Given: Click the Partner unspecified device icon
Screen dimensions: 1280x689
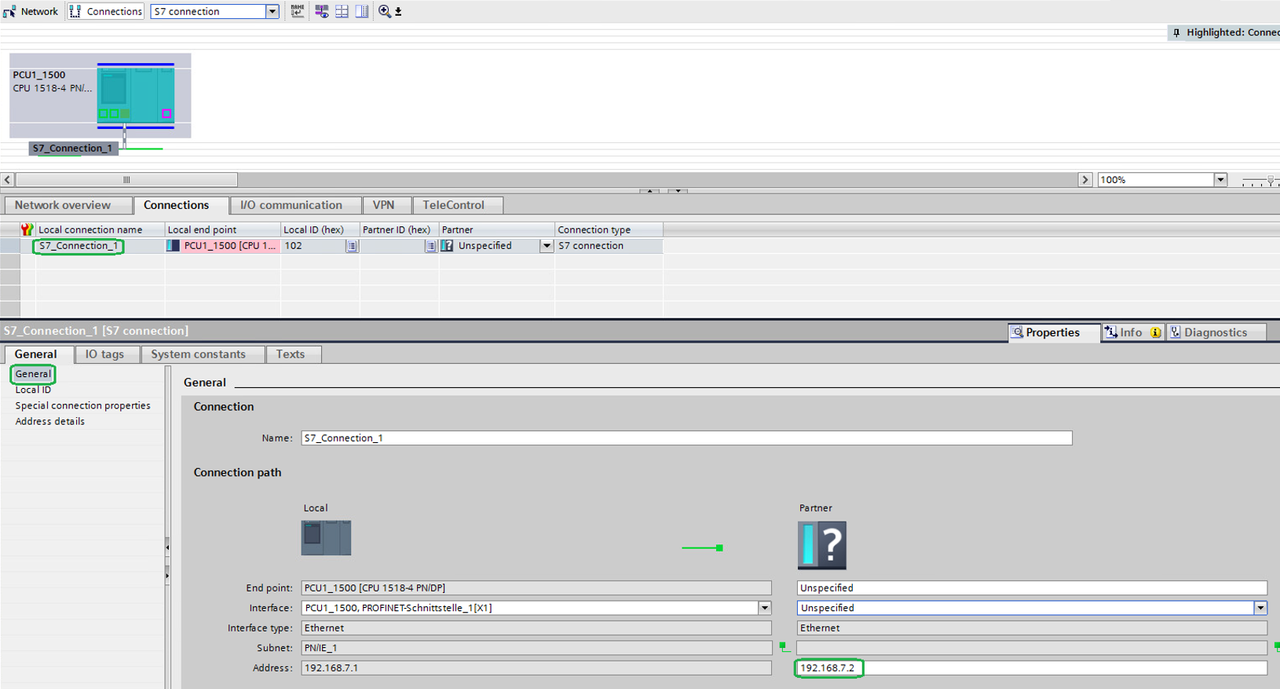Looking at the screenshot, I should click(822, 546).
